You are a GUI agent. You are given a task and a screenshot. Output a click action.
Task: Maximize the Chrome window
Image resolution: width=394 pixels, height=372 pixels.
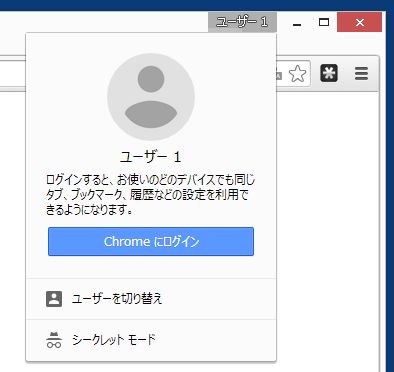click(324, 22)
